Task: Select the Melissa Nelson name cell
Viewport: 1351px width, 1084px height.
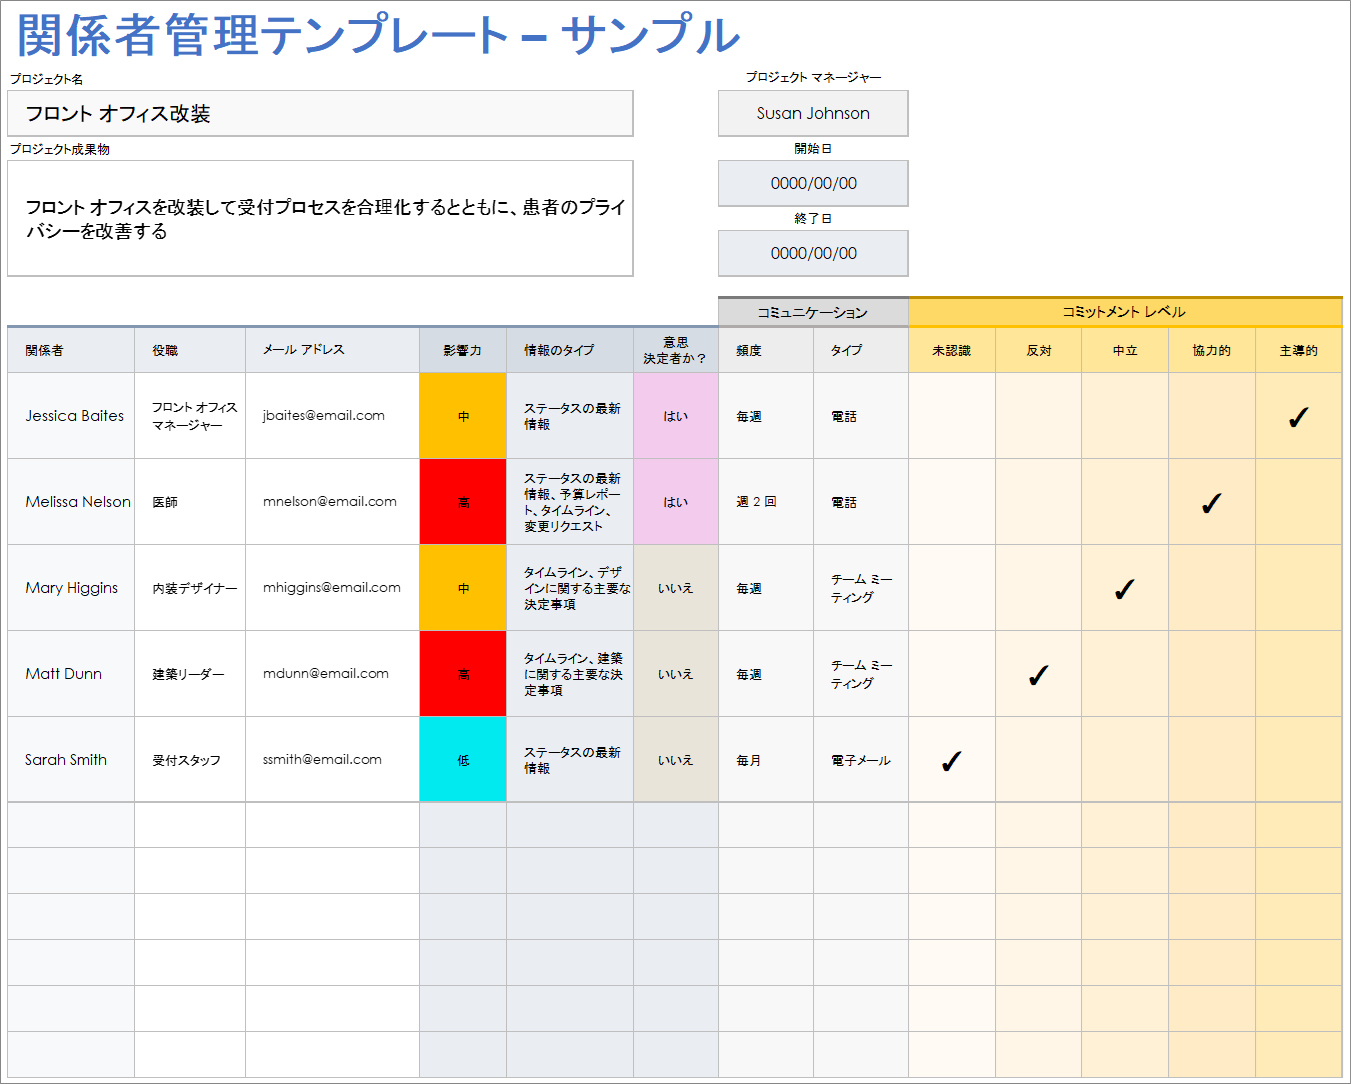Action: [71, 502]
